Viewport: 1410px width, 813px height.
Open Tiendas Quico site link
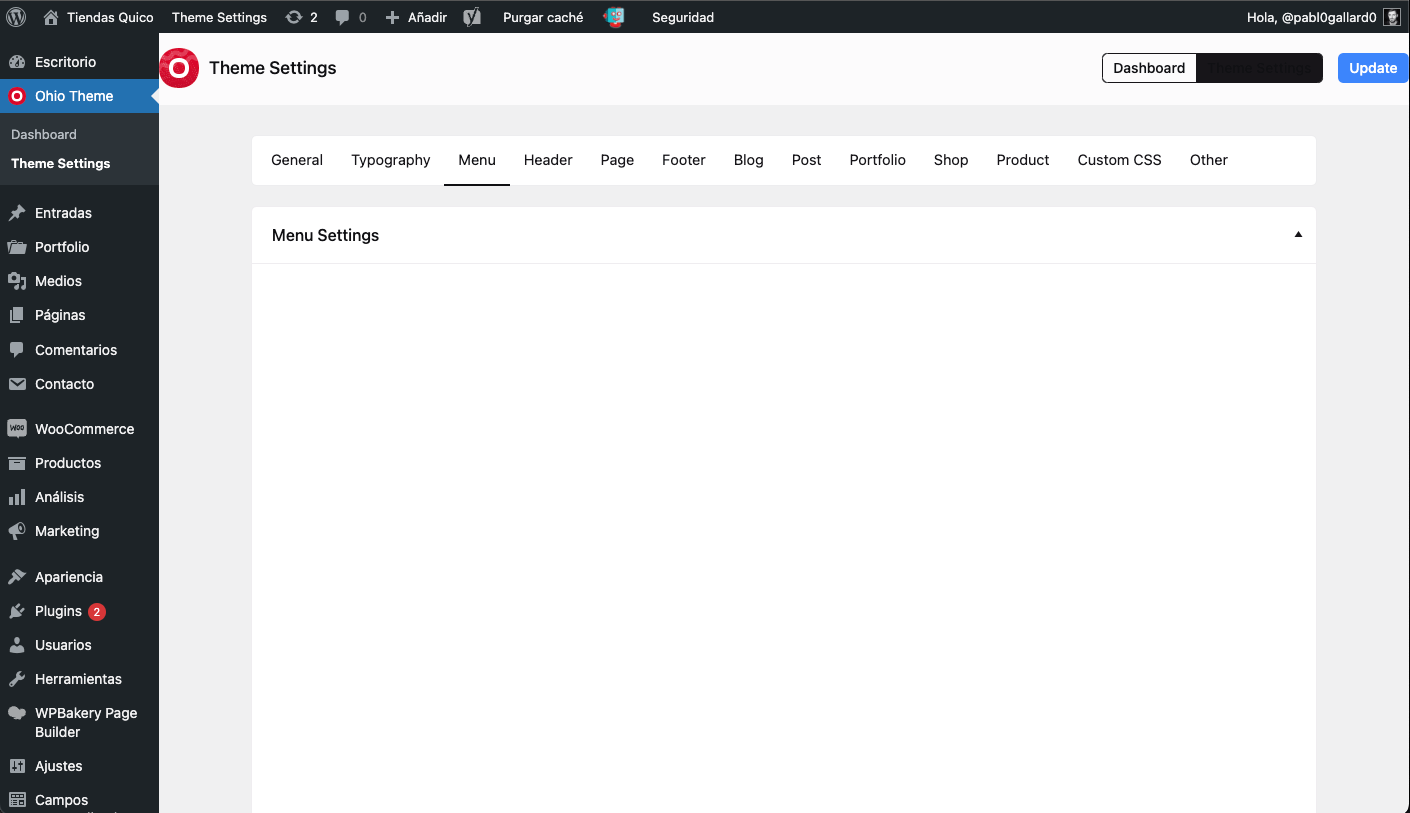click(110, 17)
